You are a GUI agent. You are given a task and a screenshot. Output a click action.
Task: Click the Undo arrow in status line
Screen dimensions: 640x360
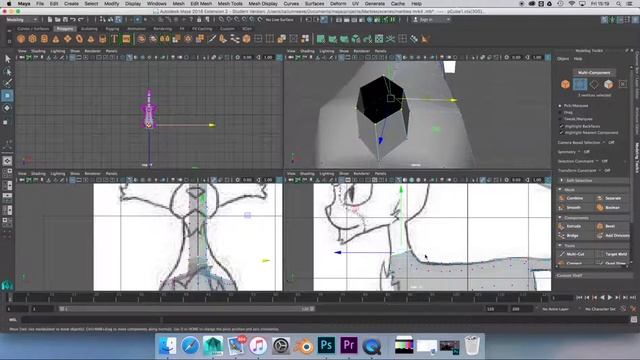click(x=73, y=19)
